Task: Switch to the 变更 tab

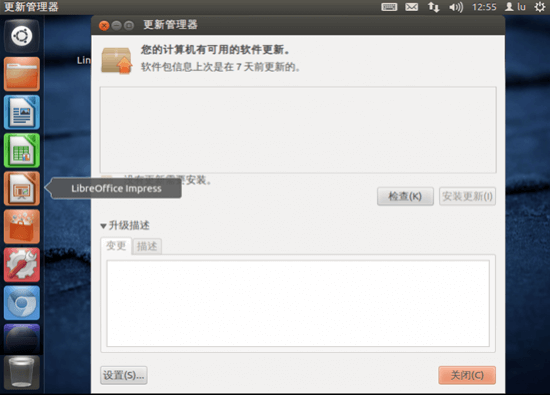Action: (x=116, y=246)
